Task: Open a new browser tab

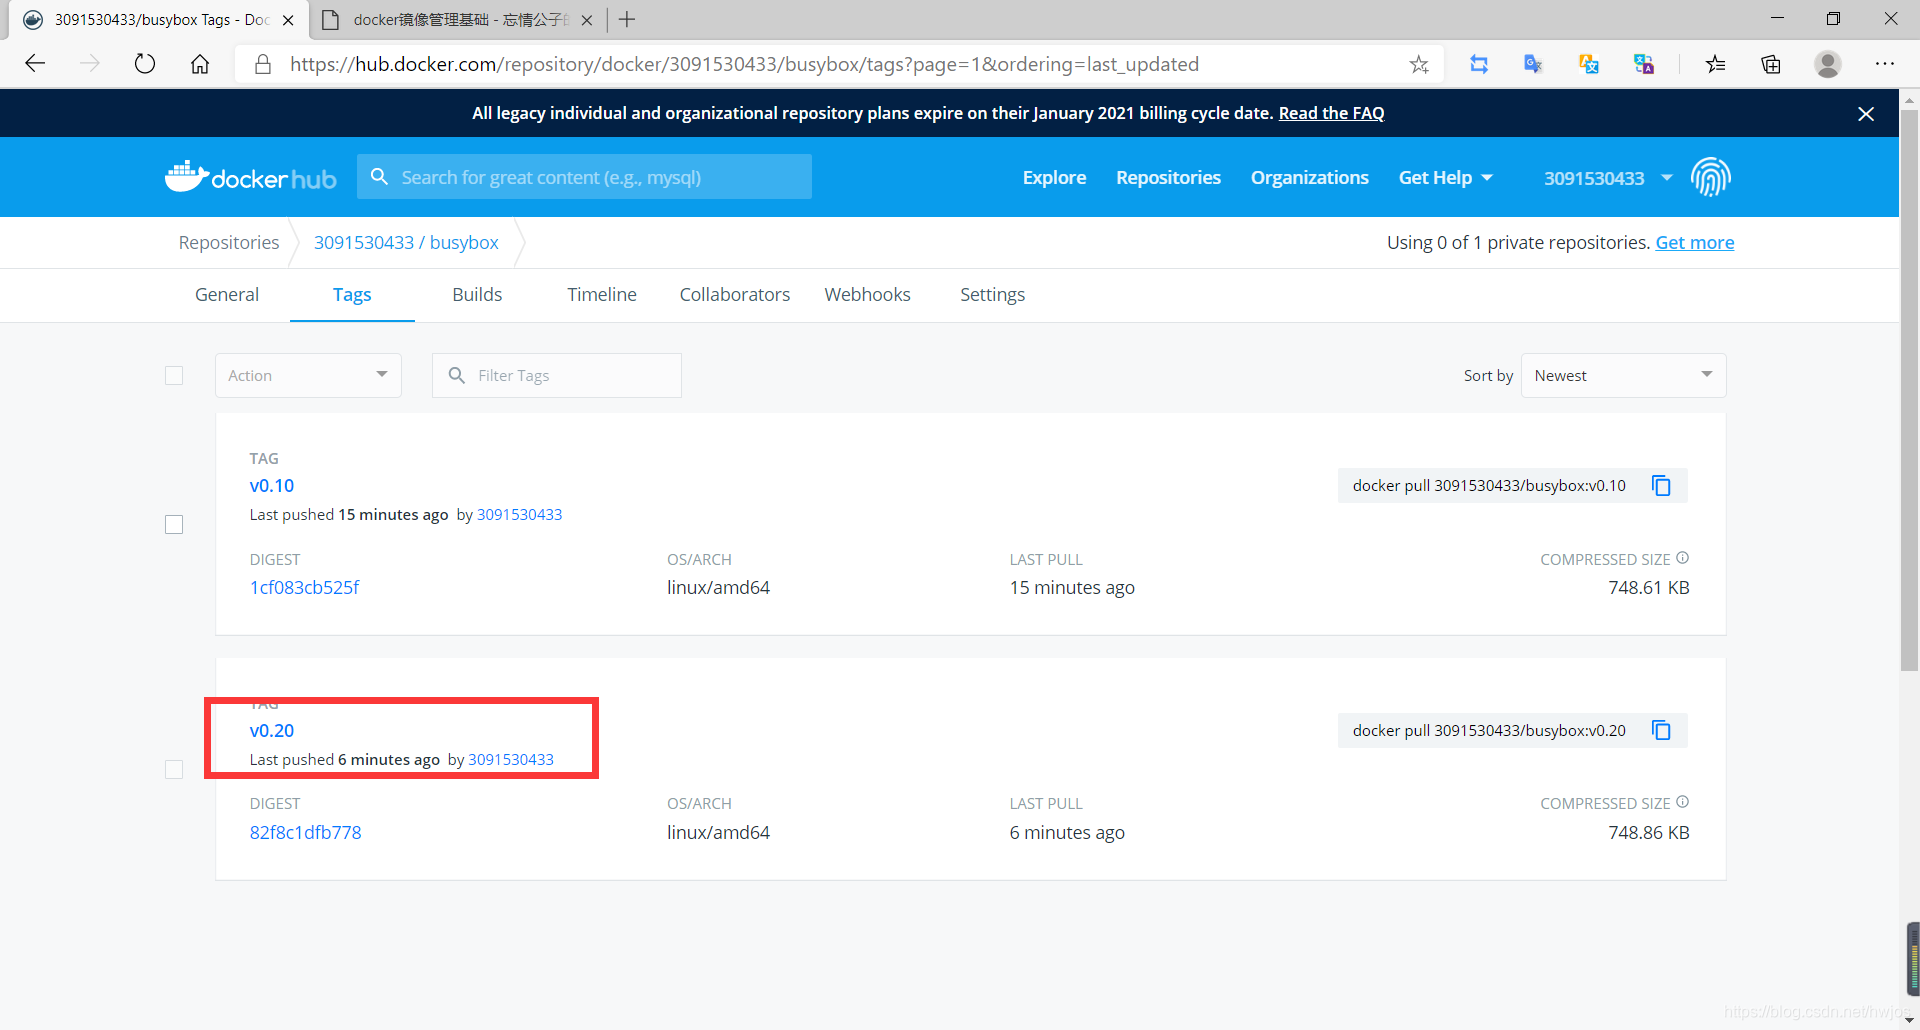Action: coord(627,19)
